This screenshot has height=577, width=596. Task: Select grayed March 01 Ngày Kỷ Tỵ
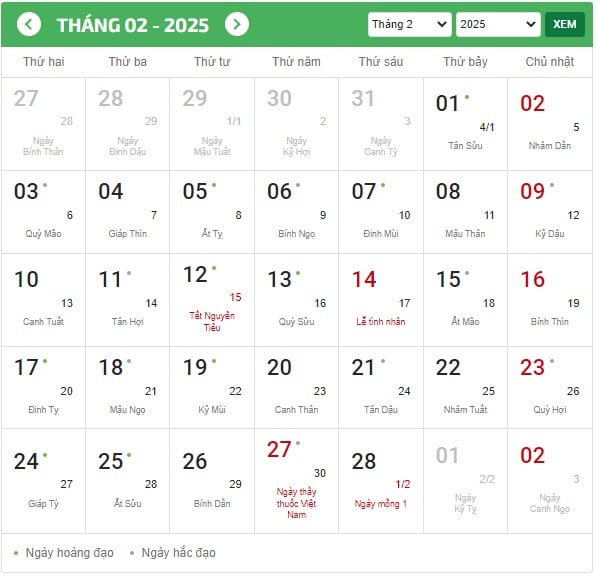click(x=465, y=481)
